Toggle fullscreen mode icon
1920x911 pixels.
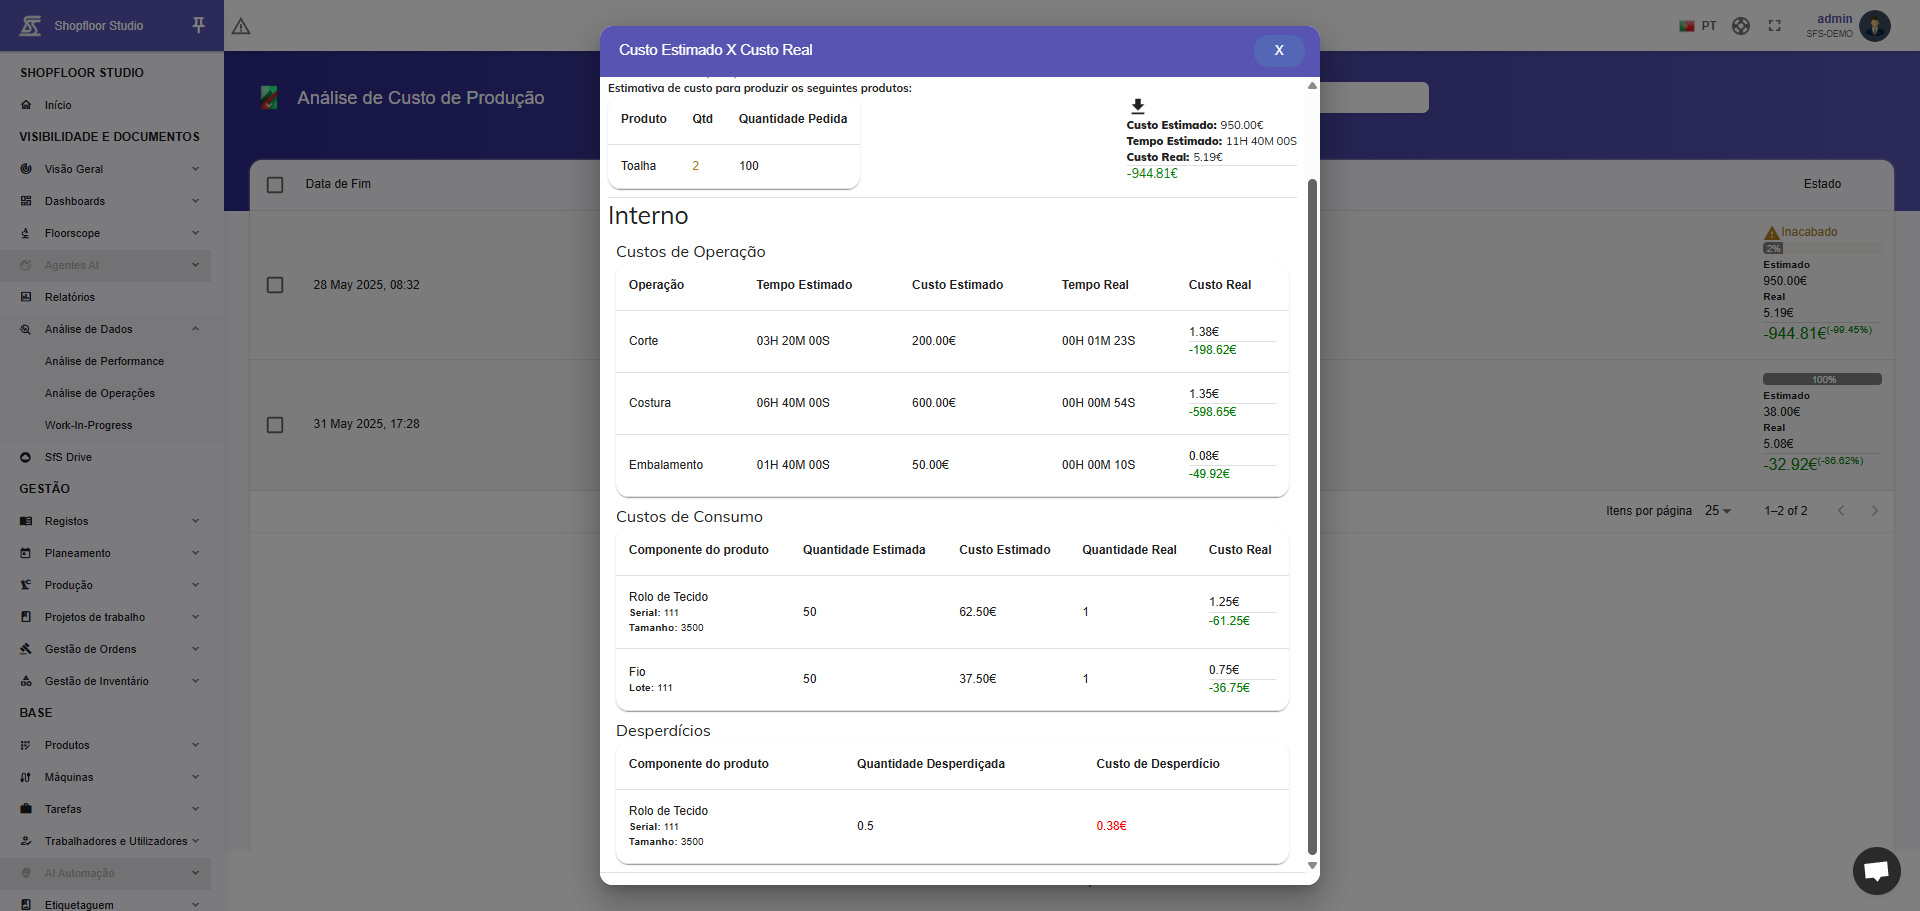[x=1774, y=26]
